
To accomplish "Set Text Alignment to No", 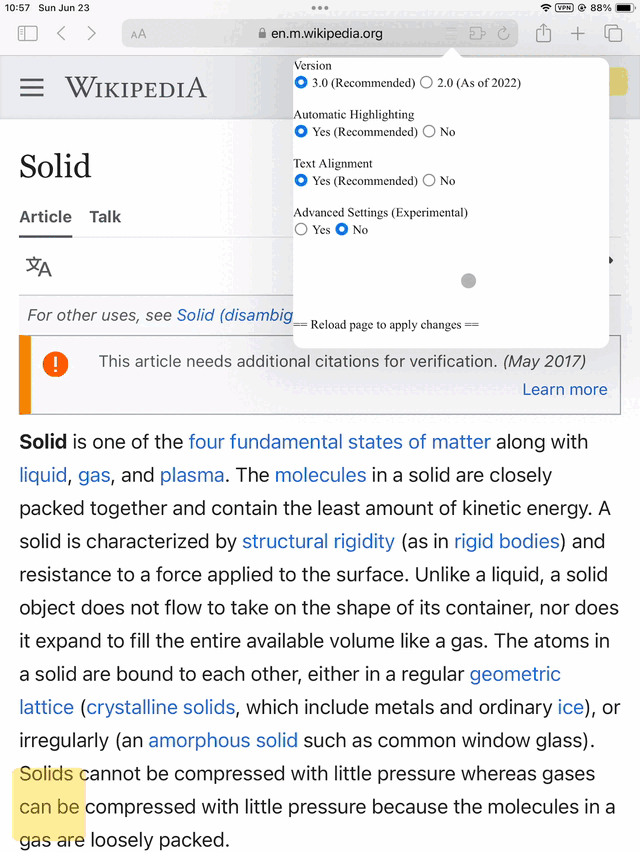I will tap(429, 181).
